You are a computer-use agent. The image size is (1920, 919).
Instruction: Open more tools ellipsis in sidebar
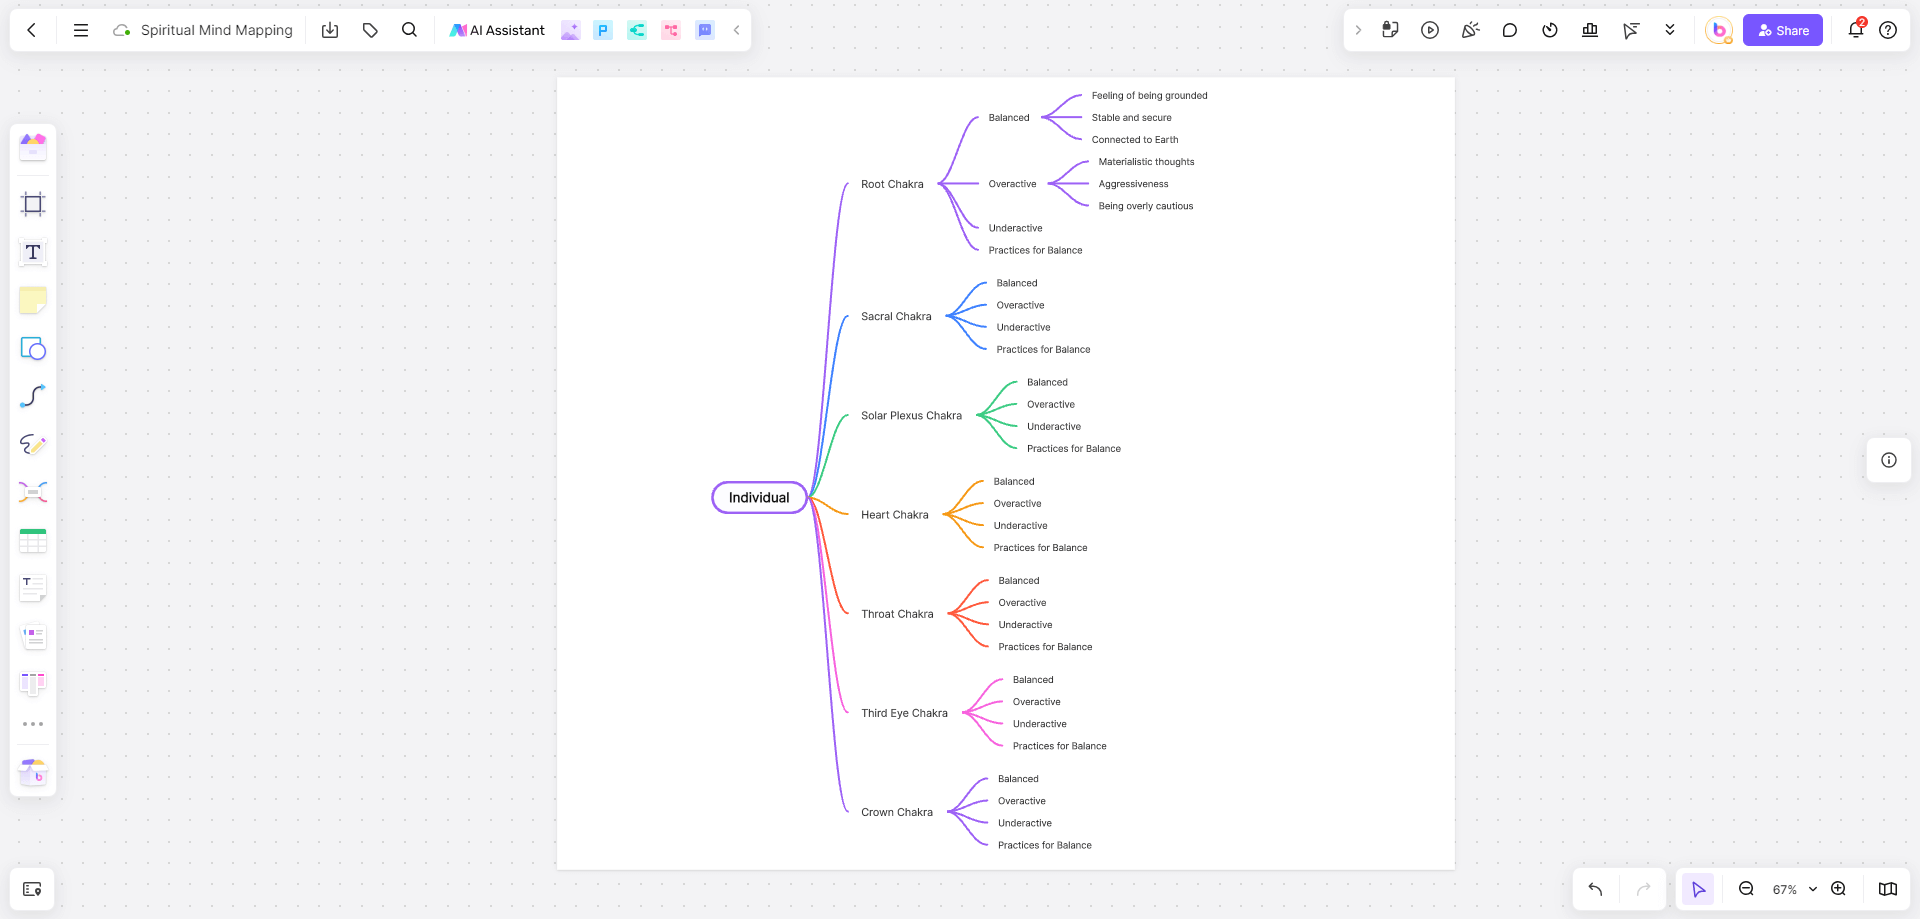(x=33, y=724)
